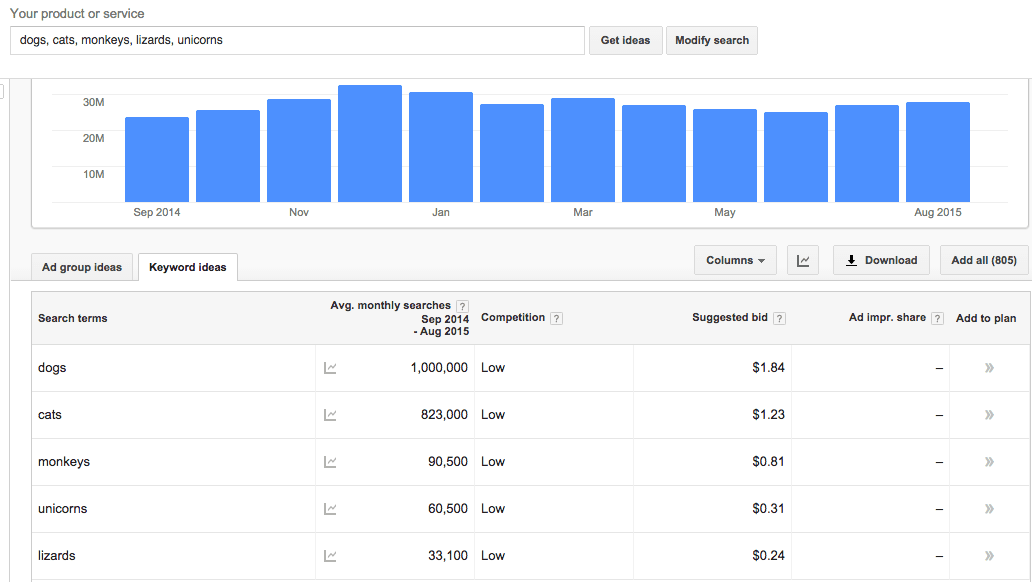Select the May chart bar
This screenshot has height=582, width=1032.
tap(725, 155)
